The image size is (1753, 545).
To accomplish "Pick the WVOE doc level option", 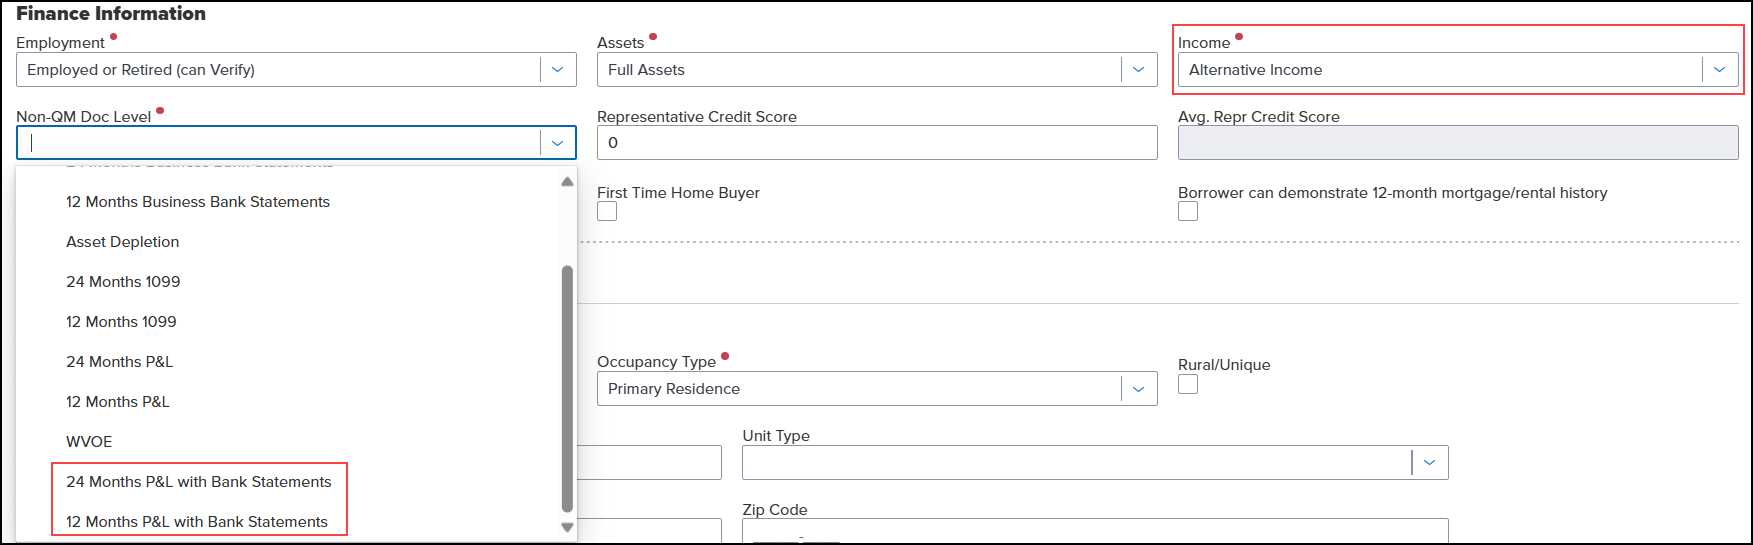I will coord(89,442).
